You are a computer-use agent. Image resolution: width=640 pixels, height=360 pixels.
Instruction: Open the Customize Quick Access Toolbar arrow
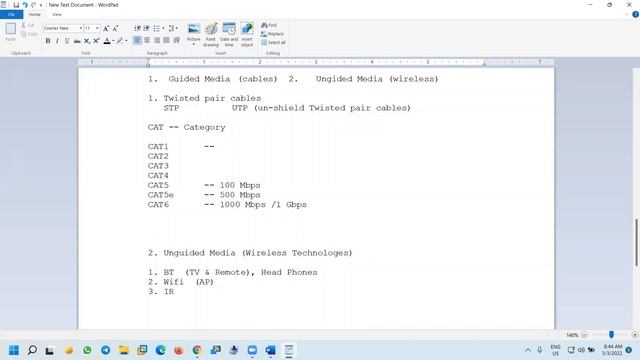coord(41,5)
